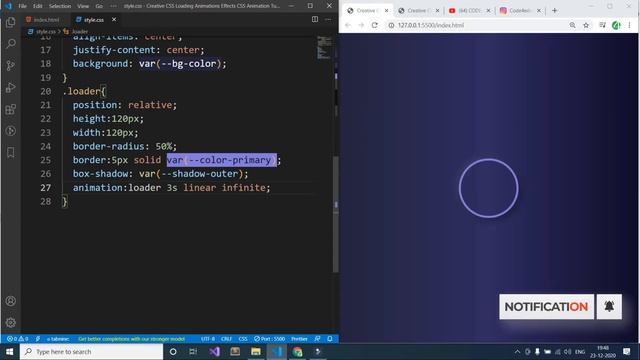The width and height of the screenshot is (640, 360).
Task: Click the animation:loader line of code
Action: coord(171,187)
